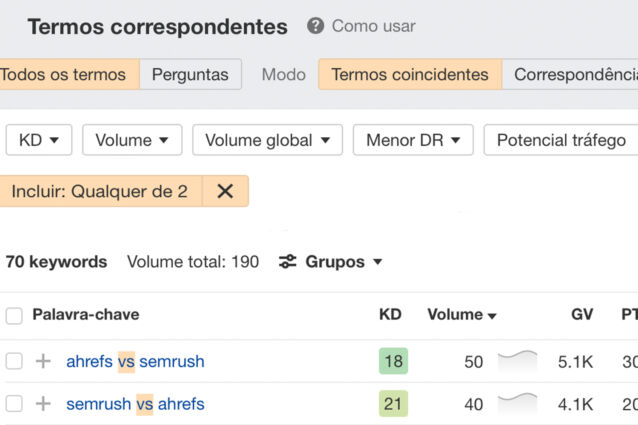Expand the semrush vs ahrefs row plus icon
The width and height of the screenshot is (638, 425).
tap(43, 404)
